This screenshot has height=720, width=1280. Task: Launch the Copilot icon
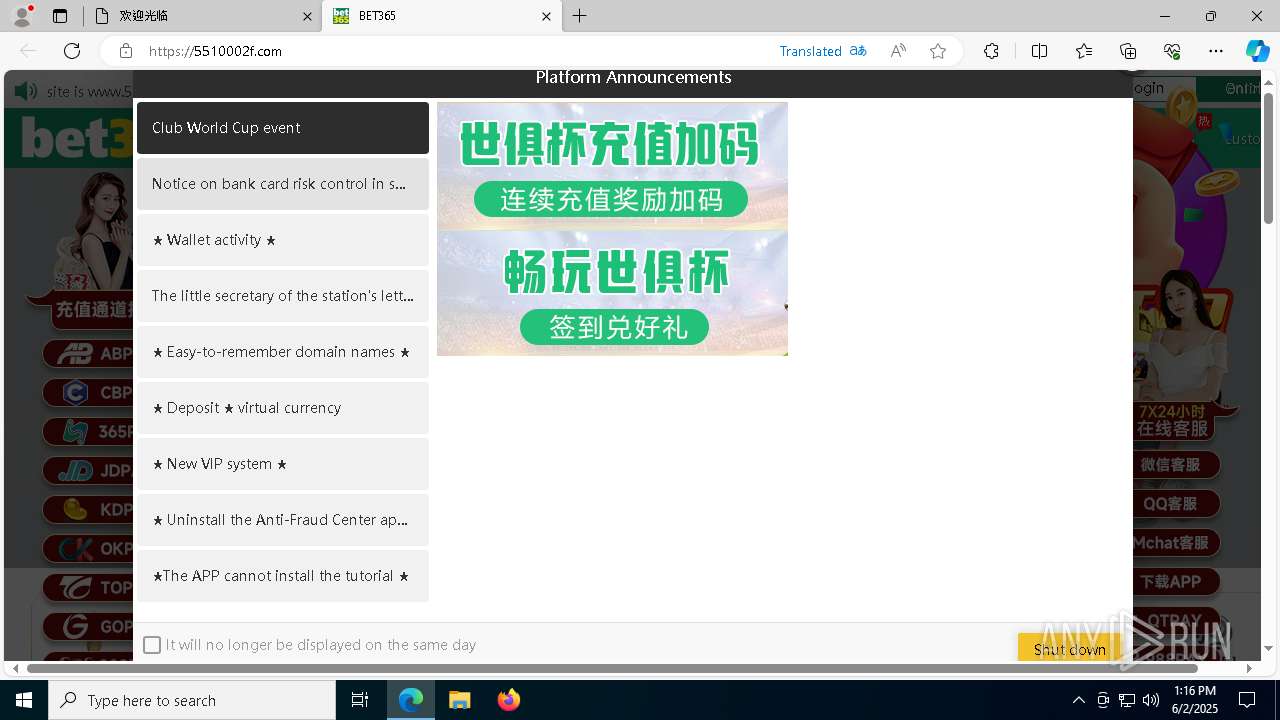pos(1257,51)
